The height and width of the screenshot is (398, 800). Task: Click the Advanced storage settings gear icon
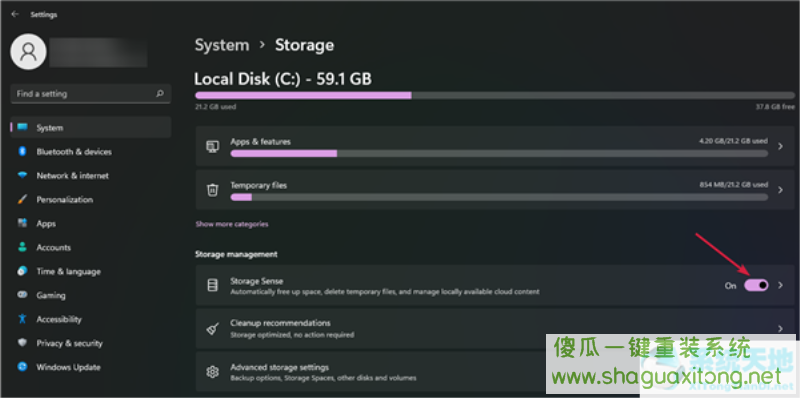tap(212, 372)
